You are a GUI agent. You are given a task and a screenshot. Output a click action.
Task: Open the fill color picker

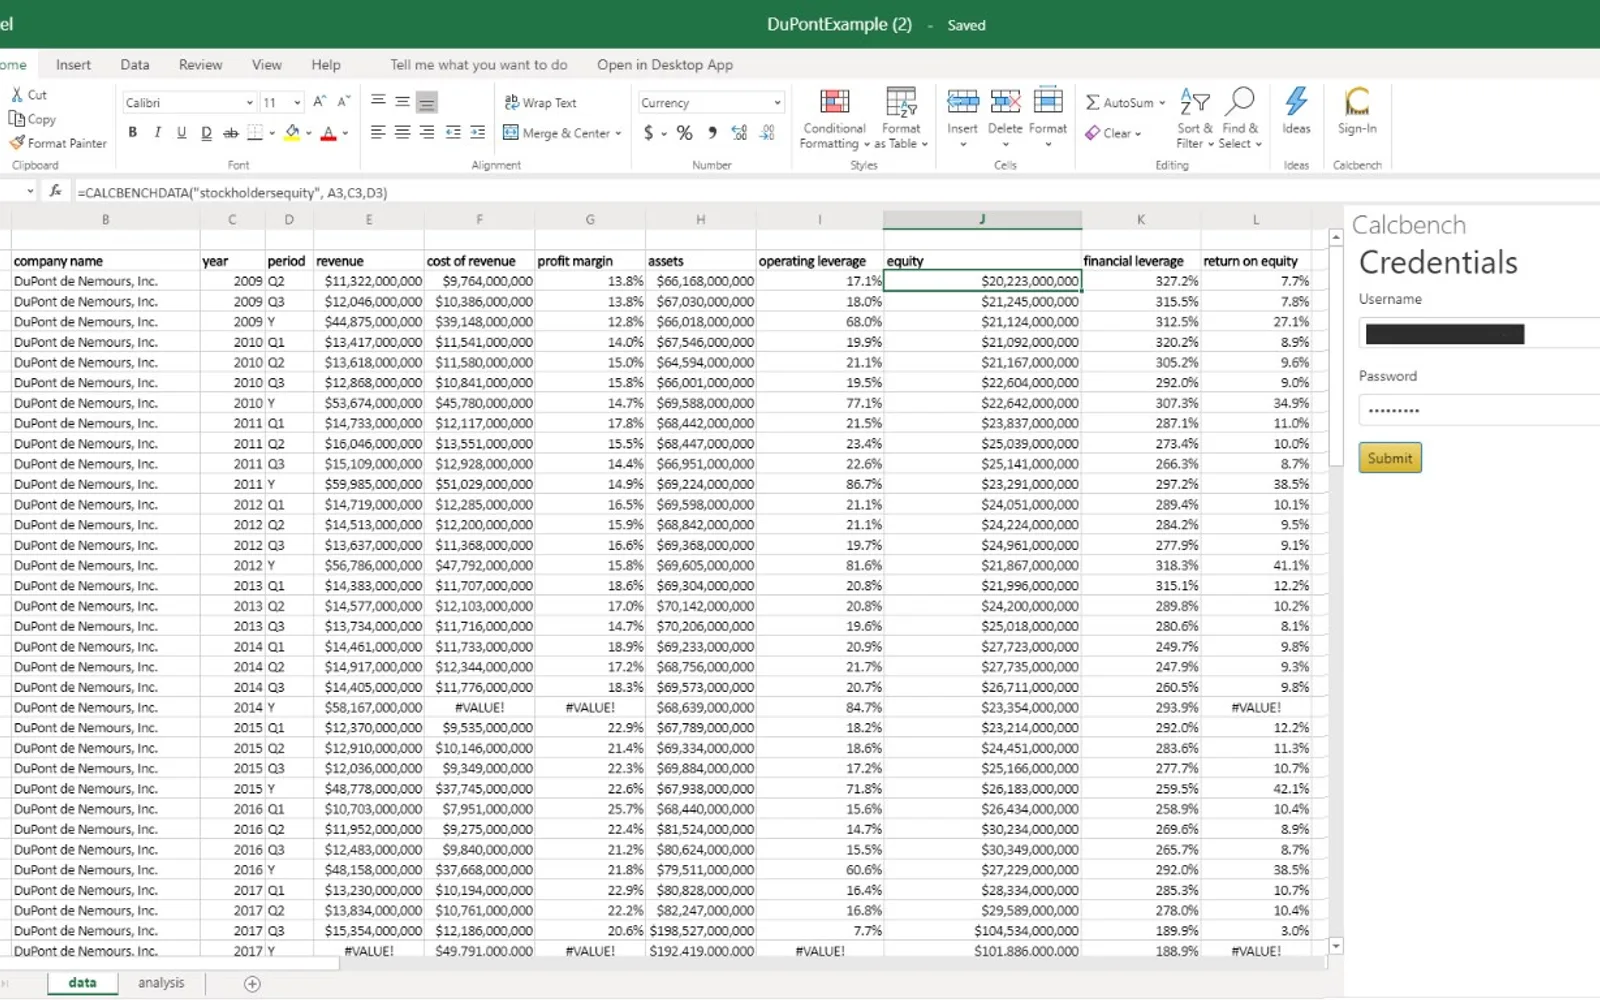(309, 133)
